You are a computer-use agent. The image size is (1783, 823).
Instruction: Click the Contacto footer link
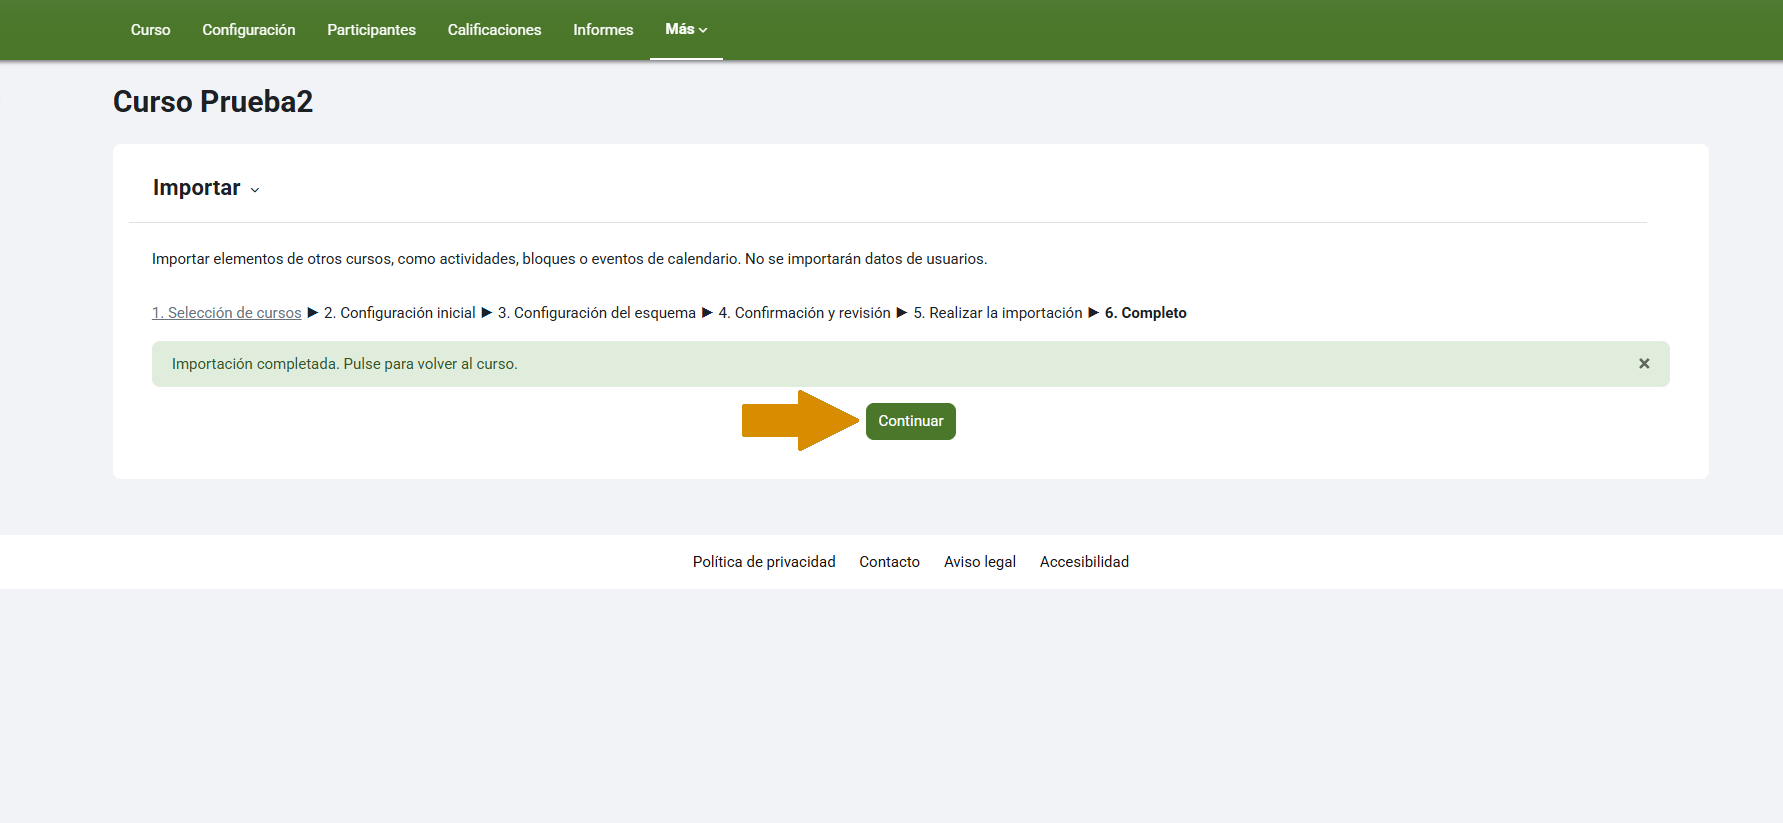pyautogui.click(x=889, y=562)
